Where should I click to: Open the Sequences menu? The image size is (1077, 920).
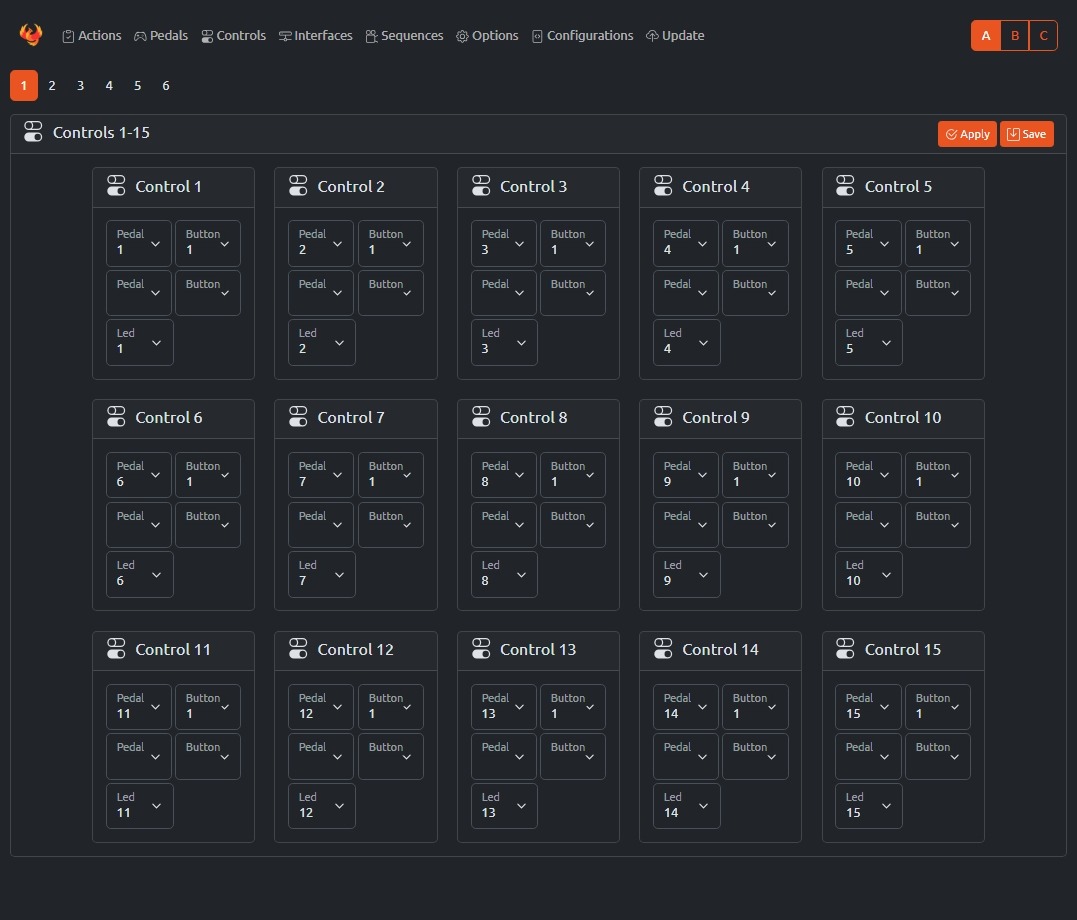coord(405,36)
